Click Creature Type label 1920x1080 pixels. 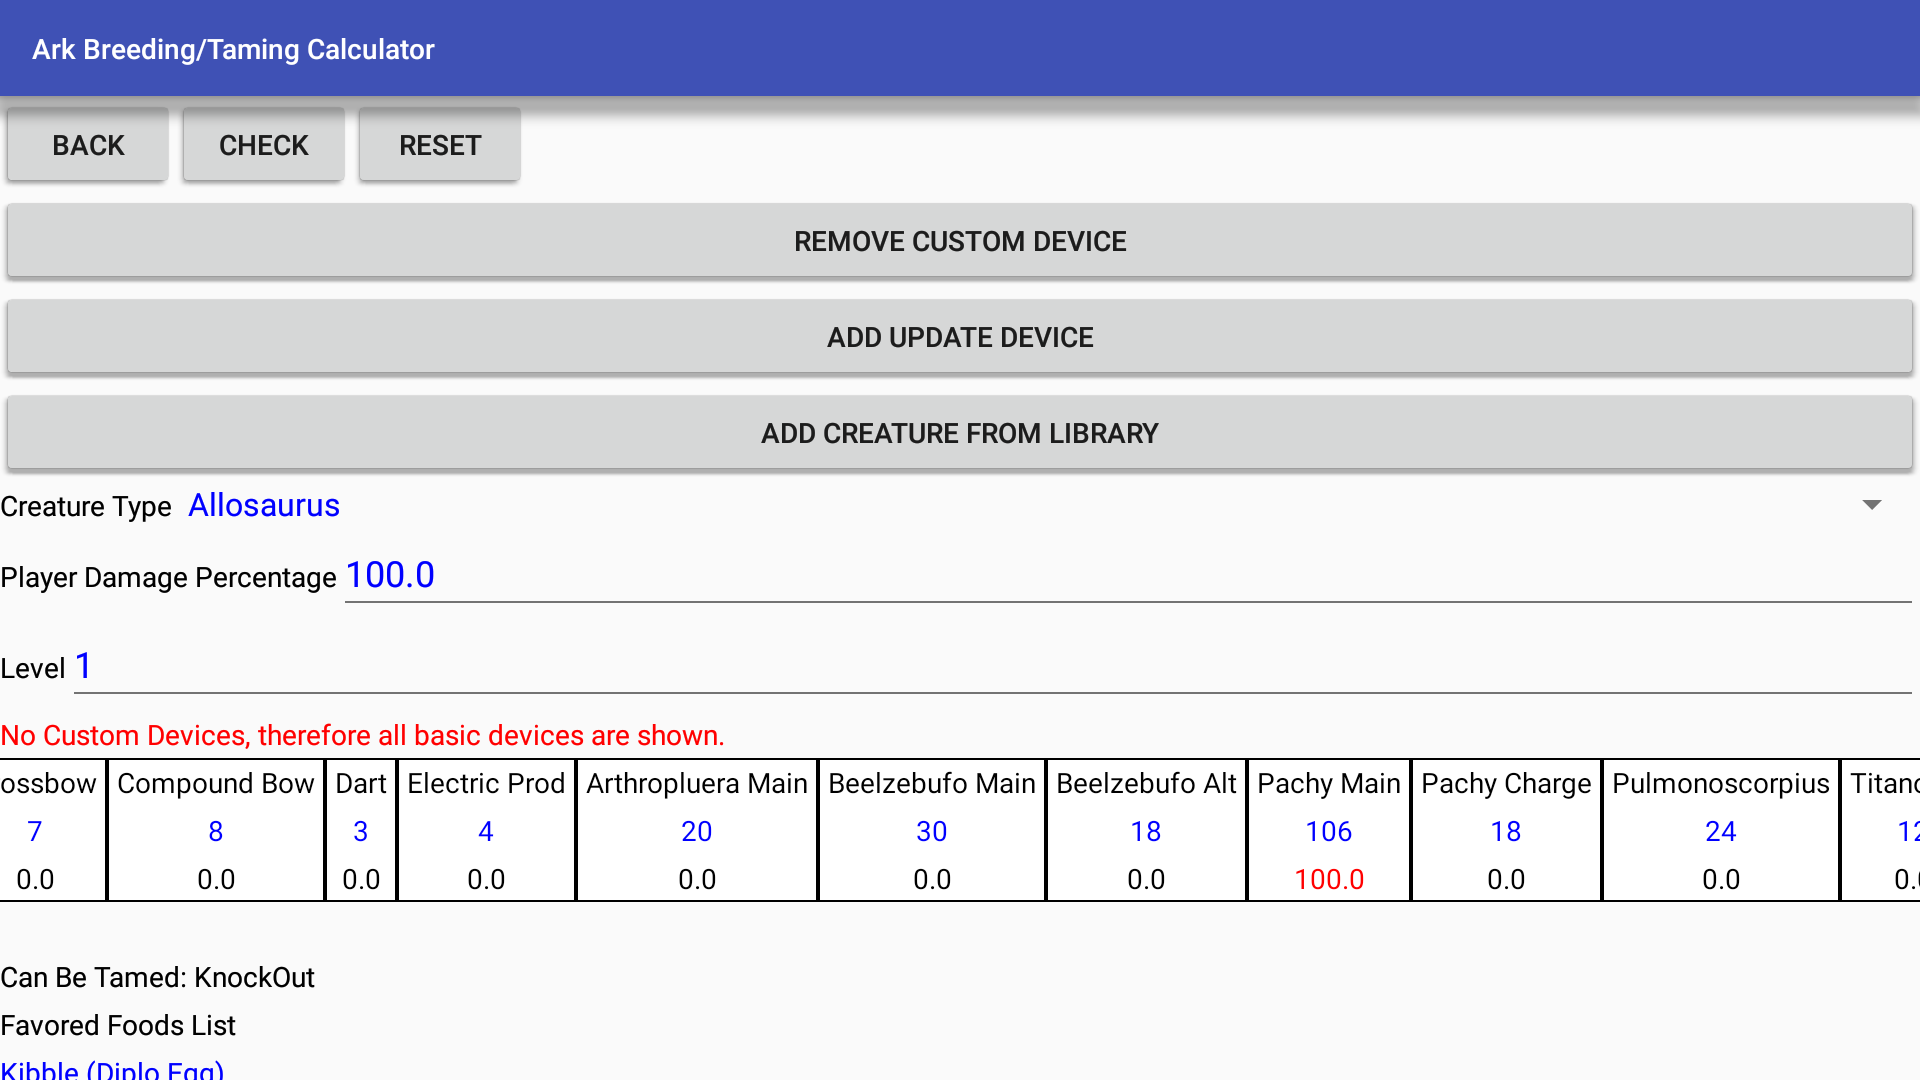(86, 506)
